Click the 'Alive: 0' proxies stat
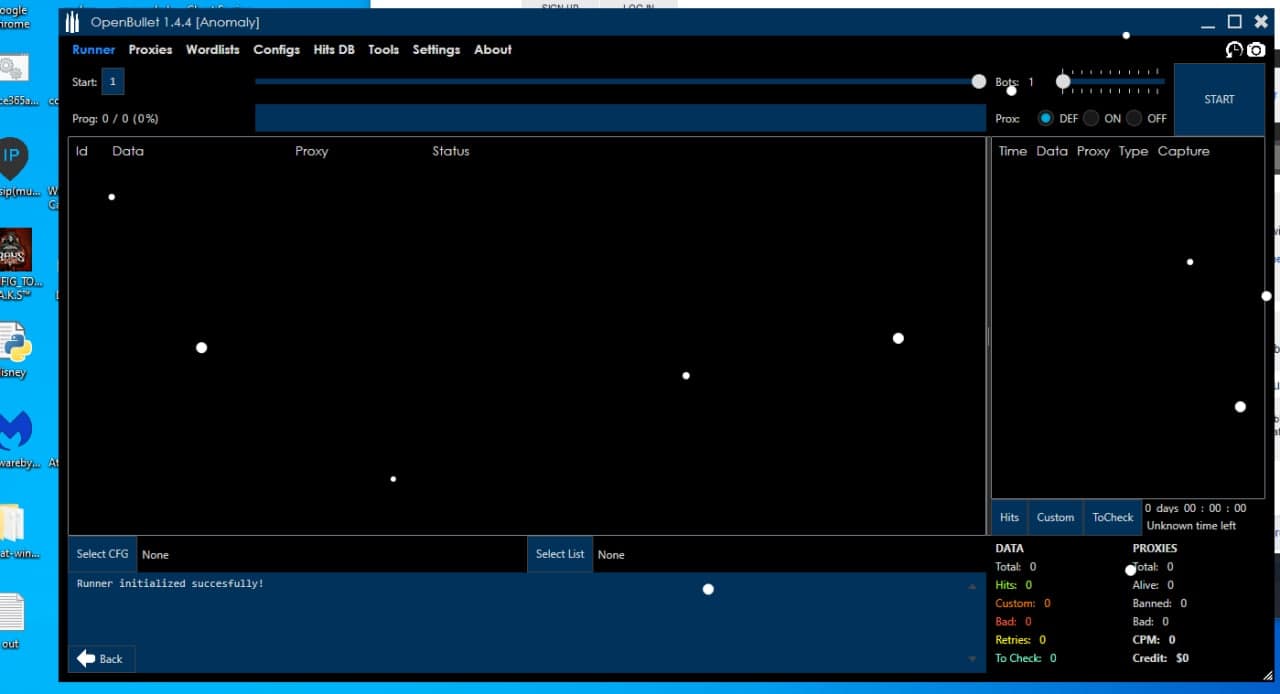Screen dimensions: 1280x694 pos(1153,585)
